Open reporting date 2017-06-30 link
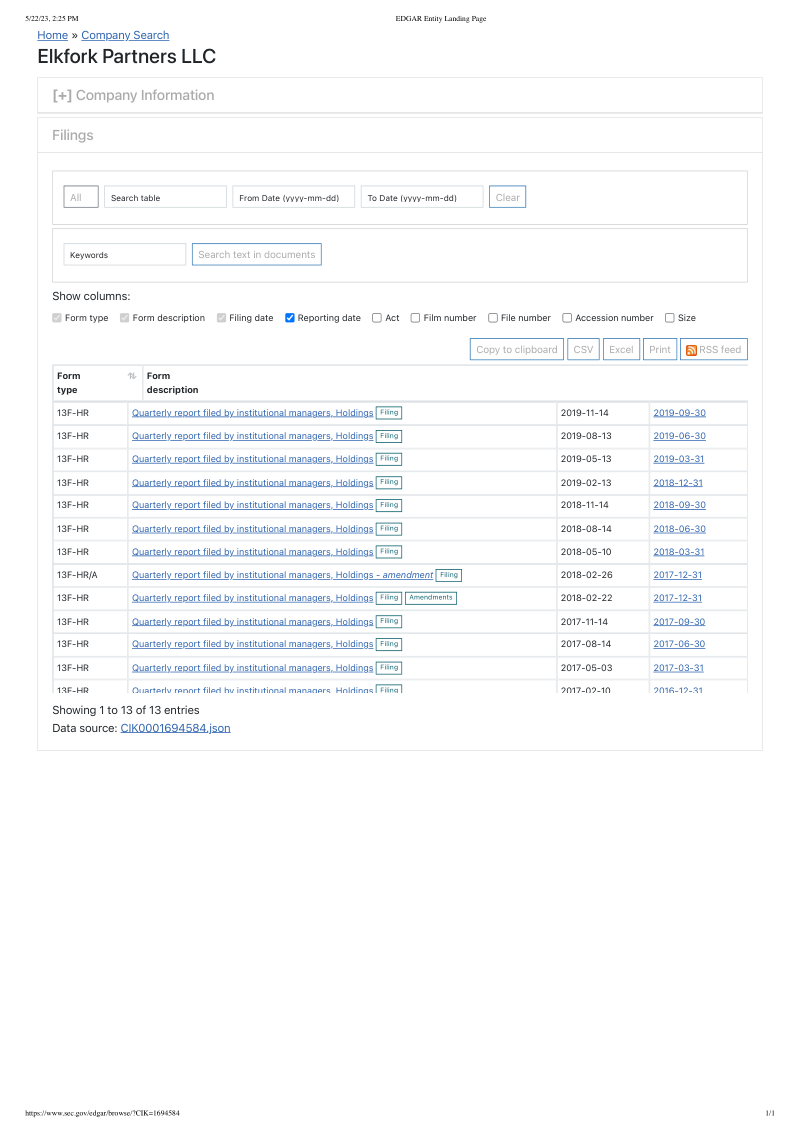 pos(679,644)
